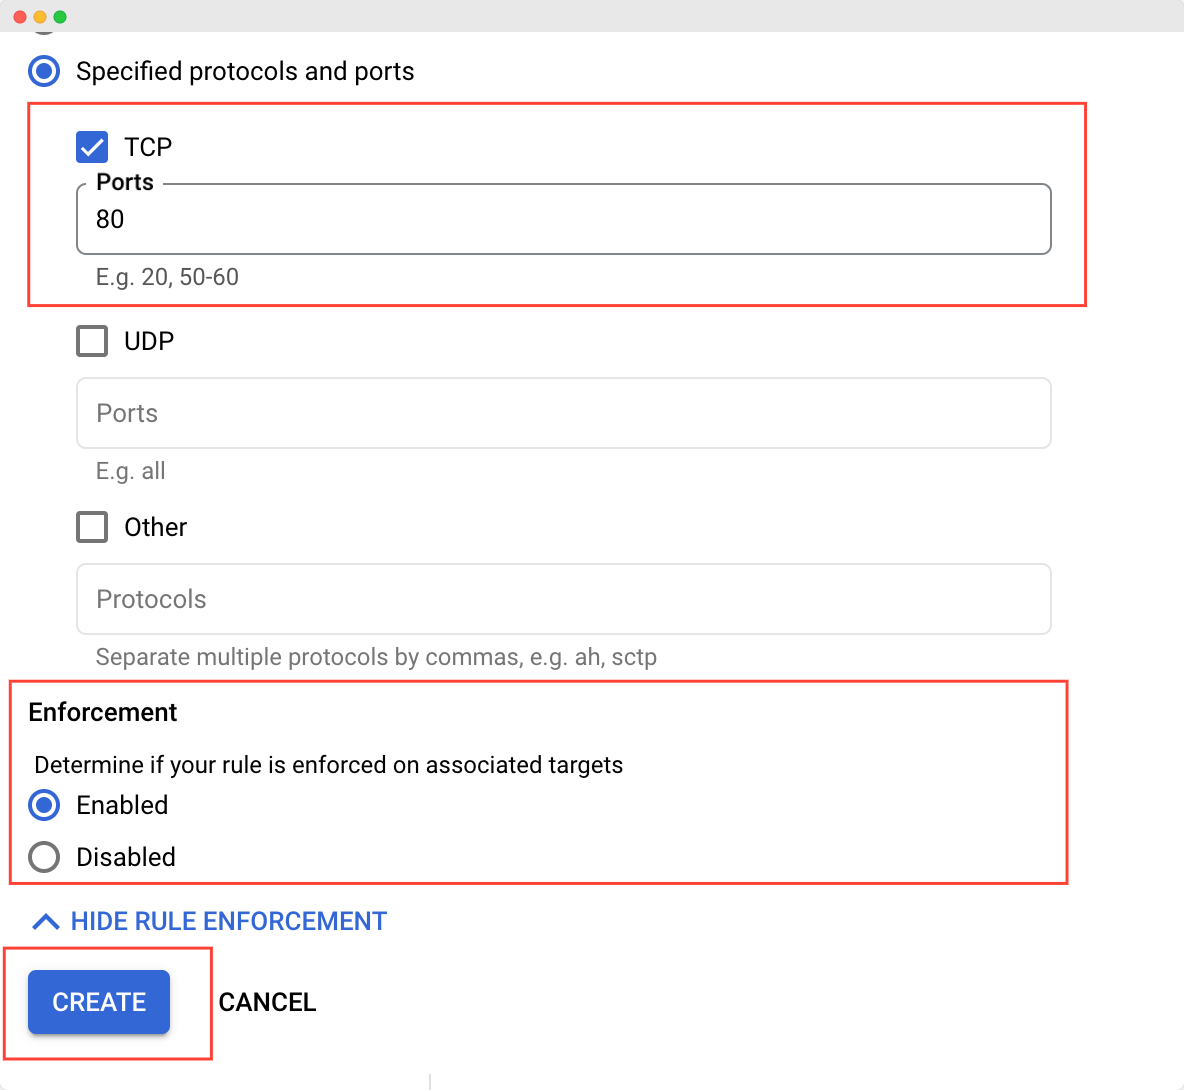This screenshot has height=1090, width=1184.
Task: Click the TCP Ports input containing 80
Action: (x=564, y=219)
